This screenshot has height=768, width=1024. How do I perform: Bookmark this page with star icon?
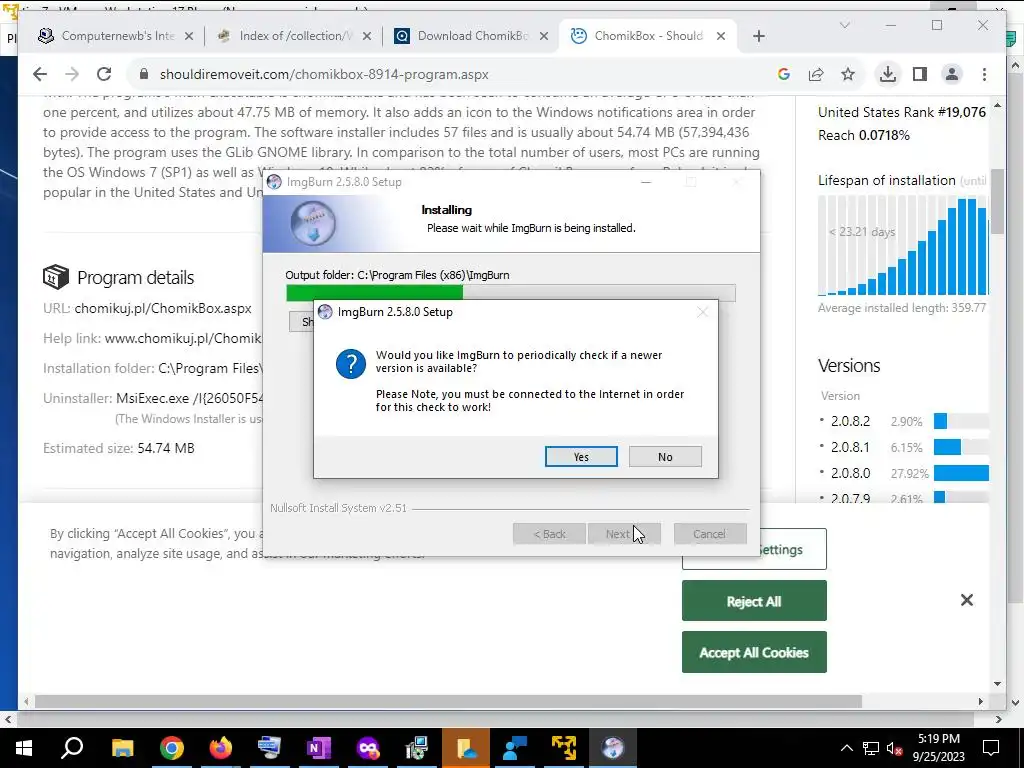(848, 74)
